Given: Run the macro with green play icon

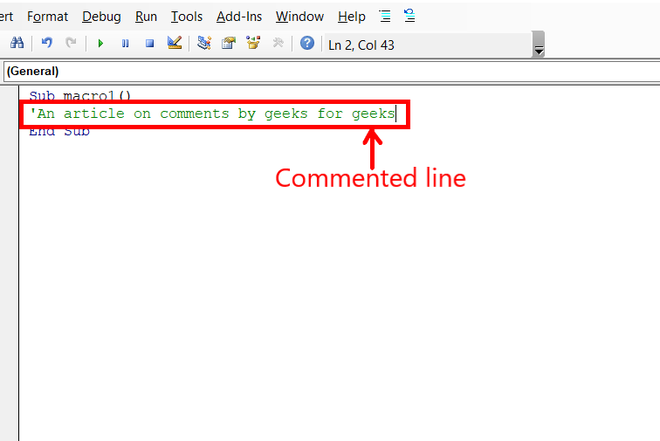Looking at the screenshot, I should [x=100, y=43].
